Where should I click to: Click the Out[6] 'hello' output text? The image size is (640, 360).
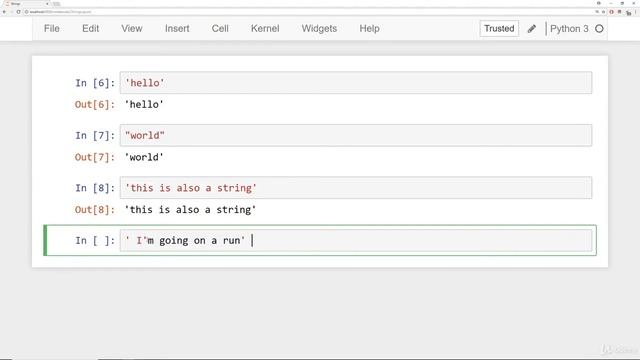pyautogui.click(x=144, y=104)
